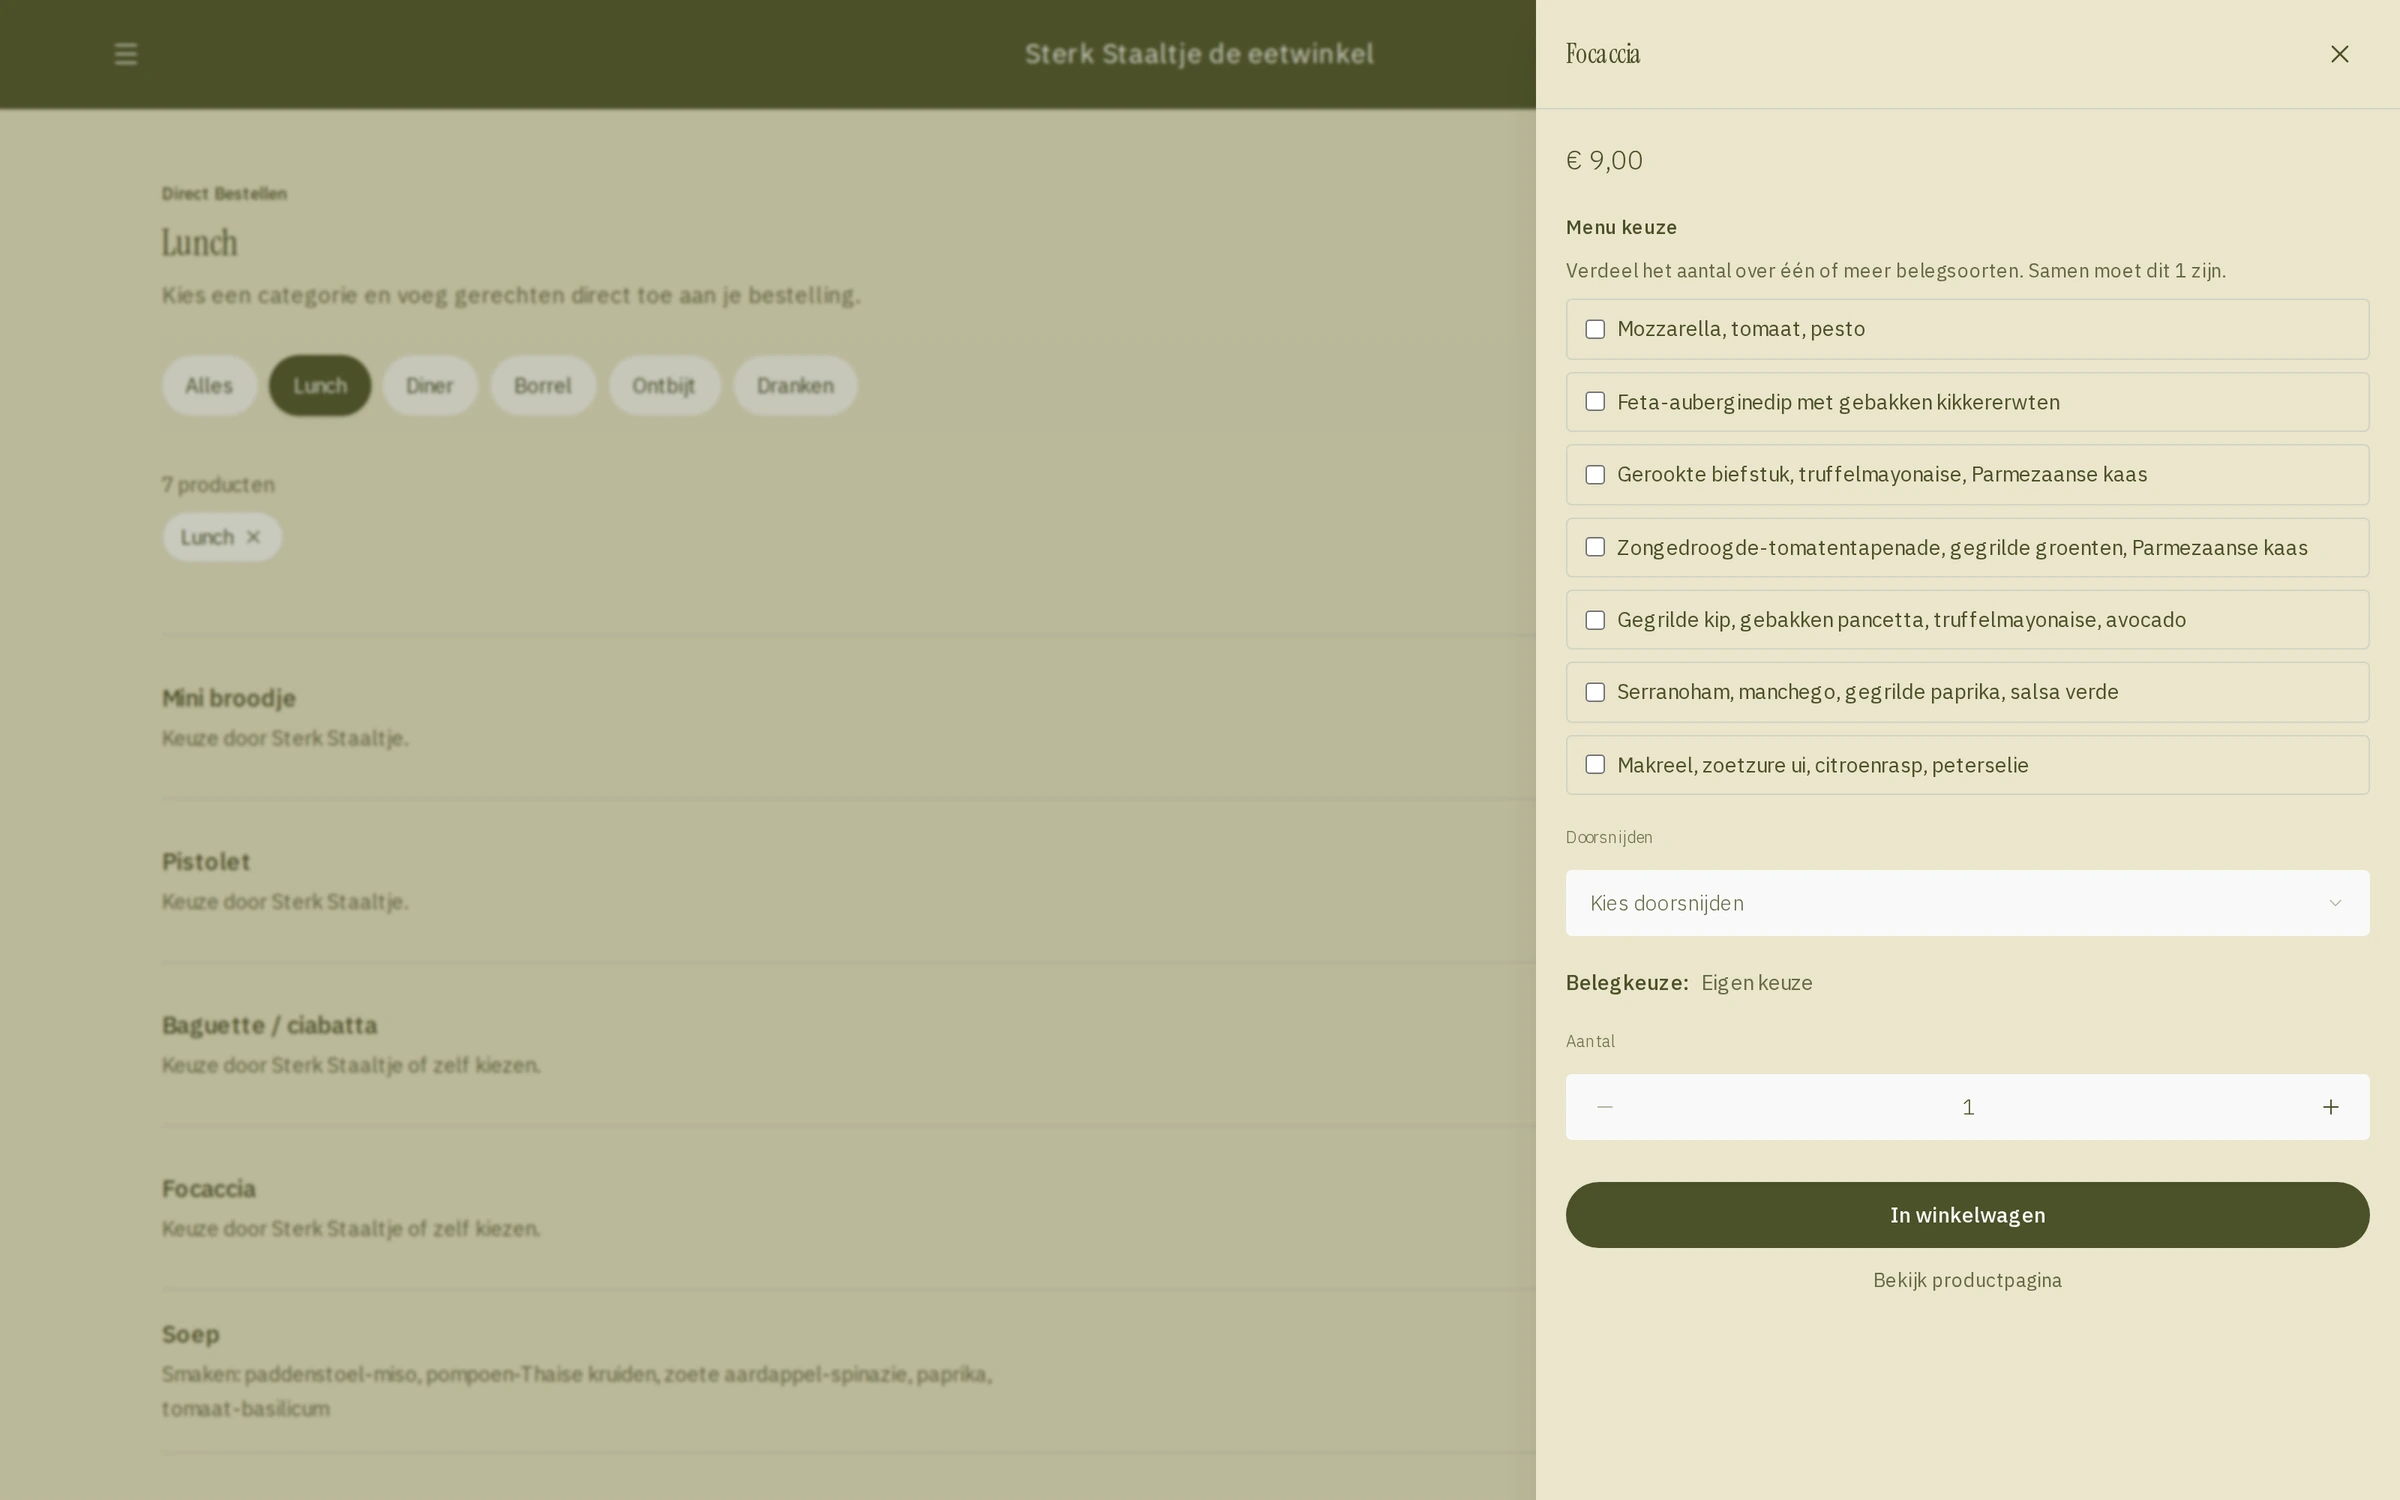Switch to the Borrel category

(x=543, y=386)
